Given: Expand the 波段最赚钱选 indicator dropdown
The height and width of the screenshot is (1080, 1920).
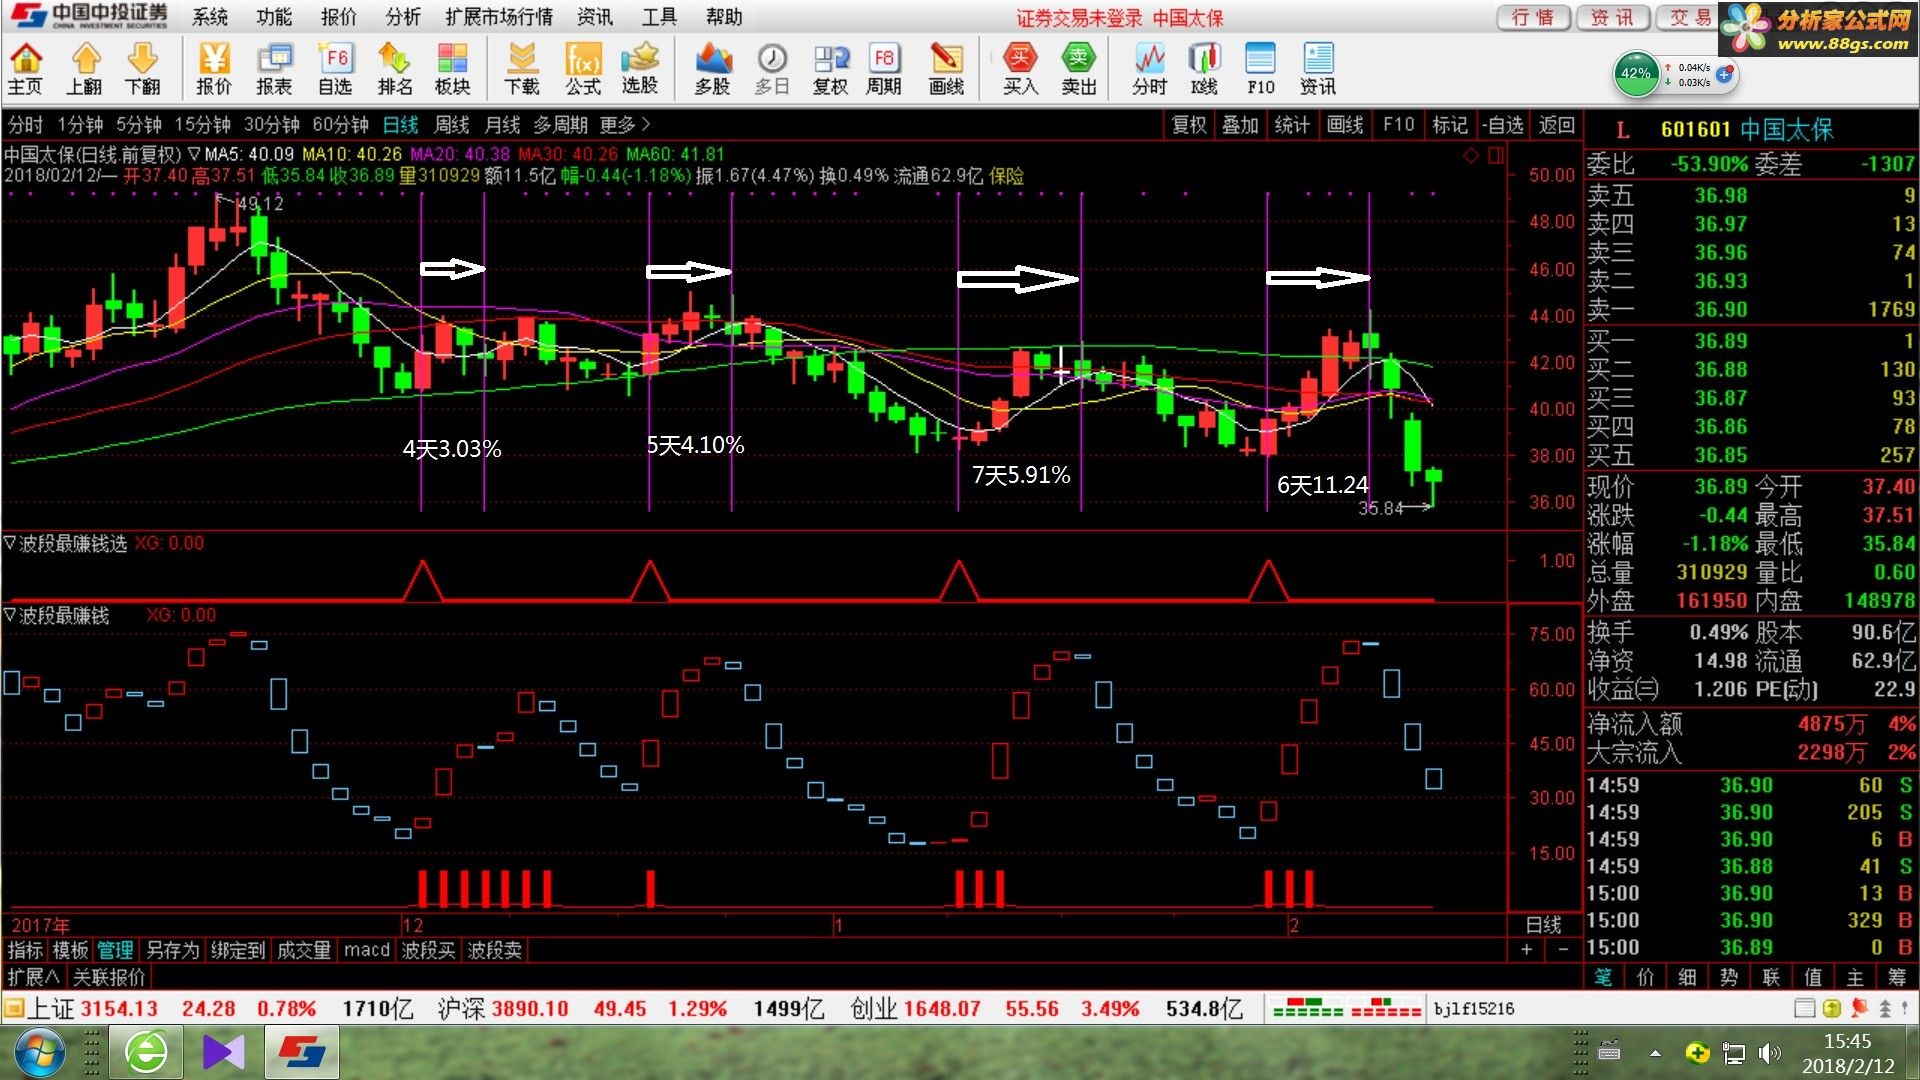Looking at the screenshot, I should [x=10, y=543].
